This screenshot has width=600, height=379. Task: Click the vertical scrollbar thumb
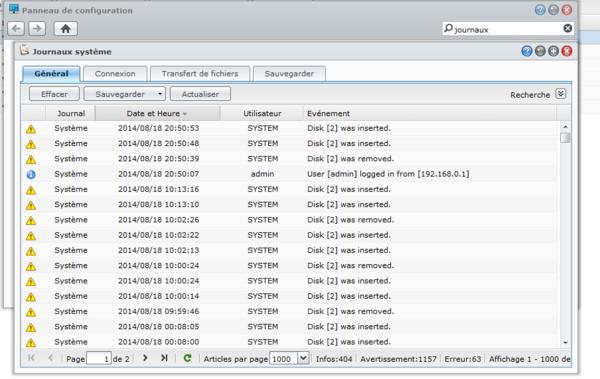coord(565,137)
